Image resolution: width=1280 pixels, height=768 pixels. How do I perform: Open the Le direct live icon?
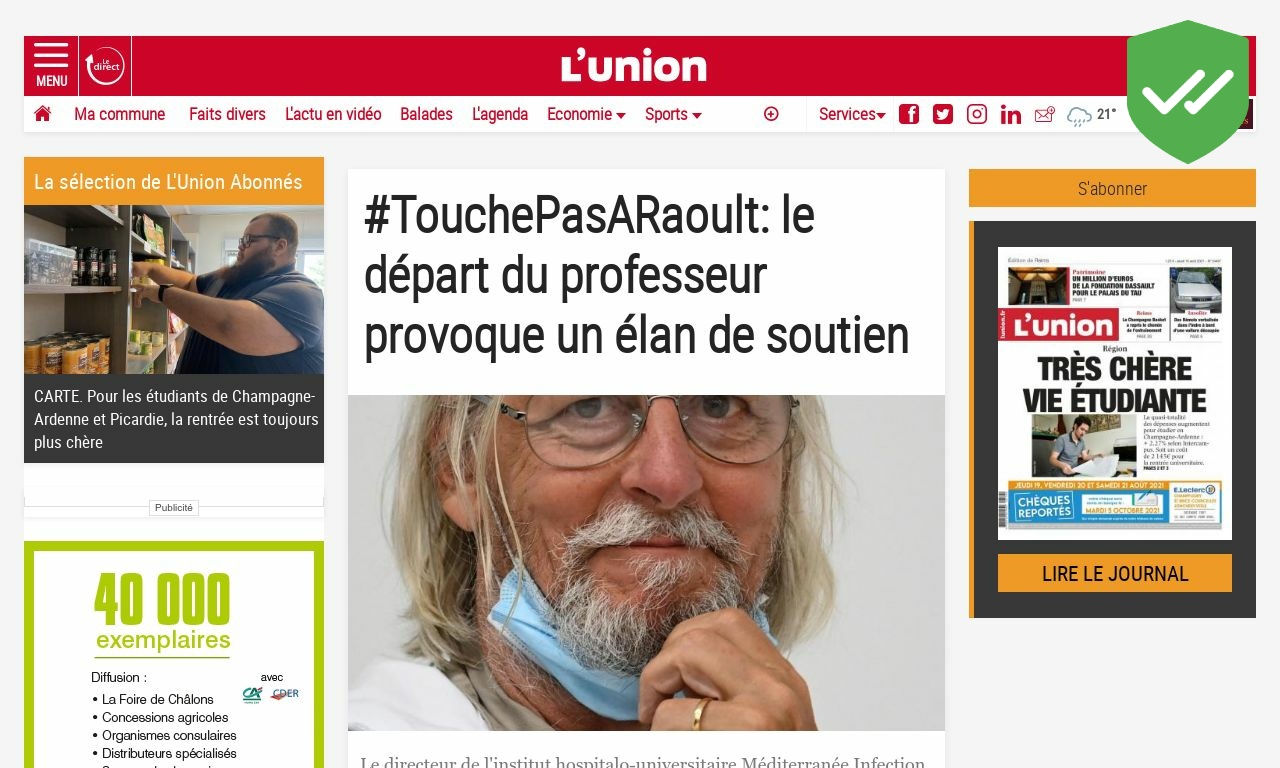point(105,66)
